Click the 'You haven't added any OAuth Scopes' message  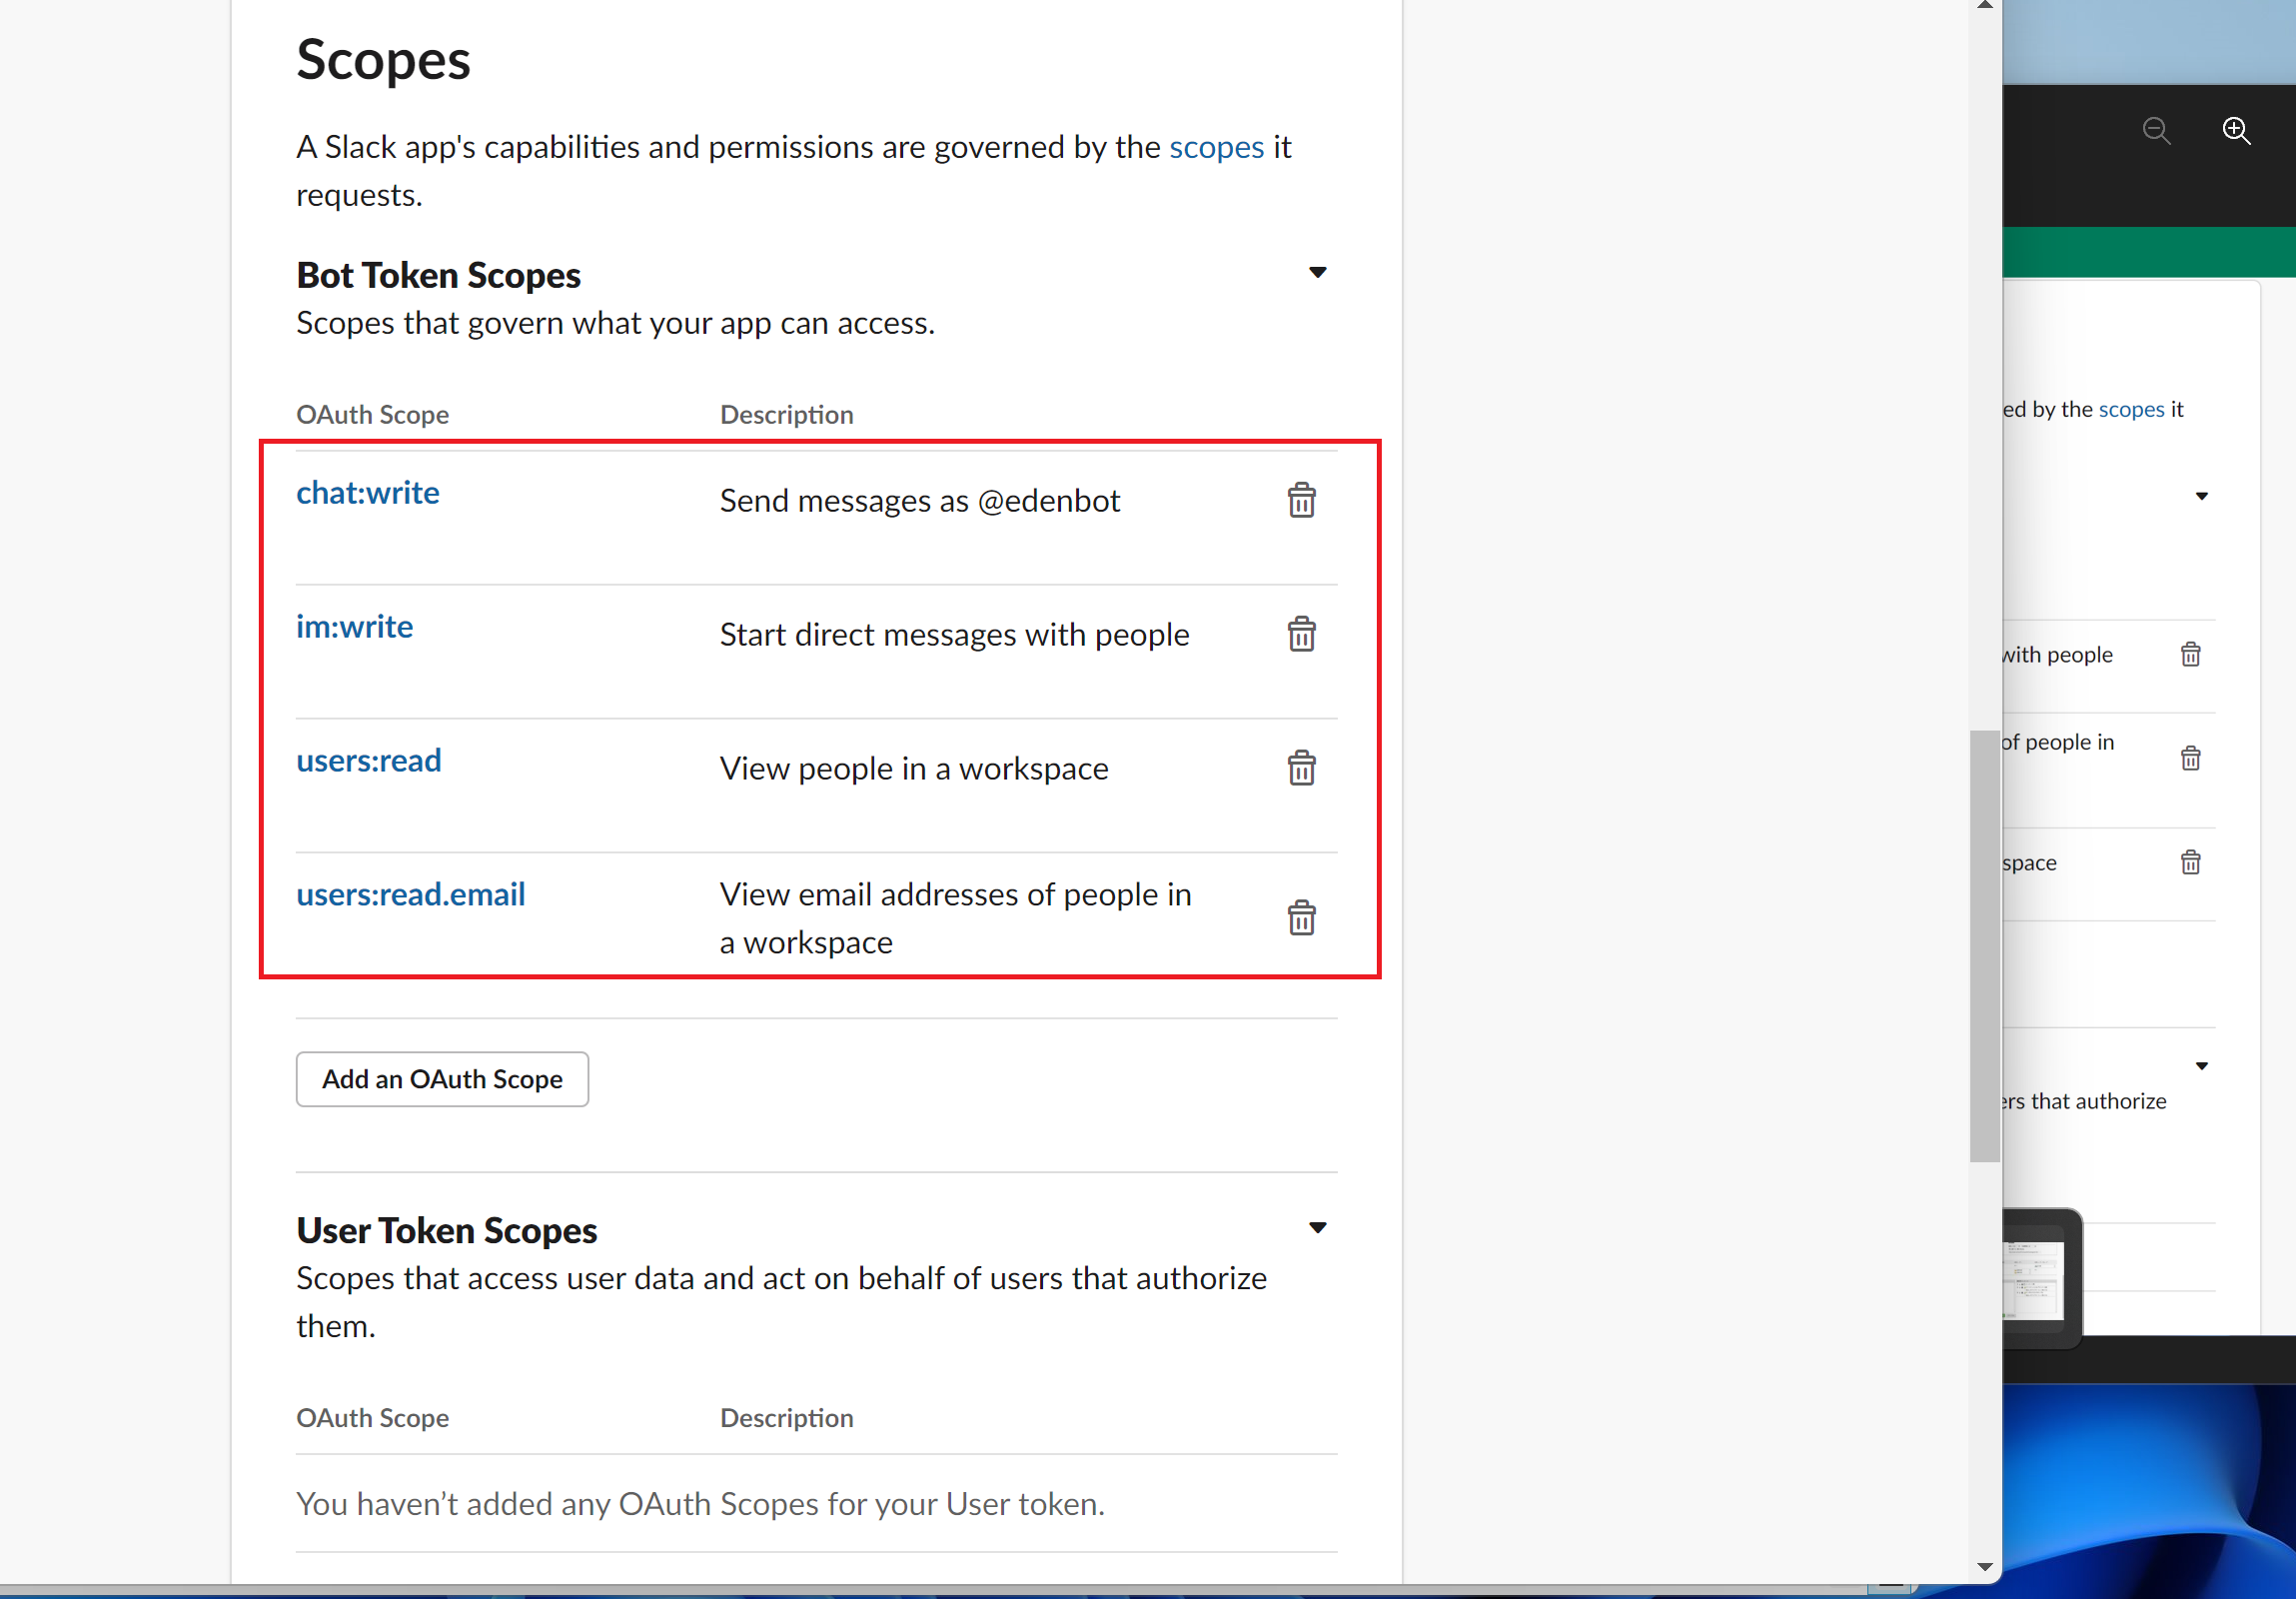tap(701, 1504)
